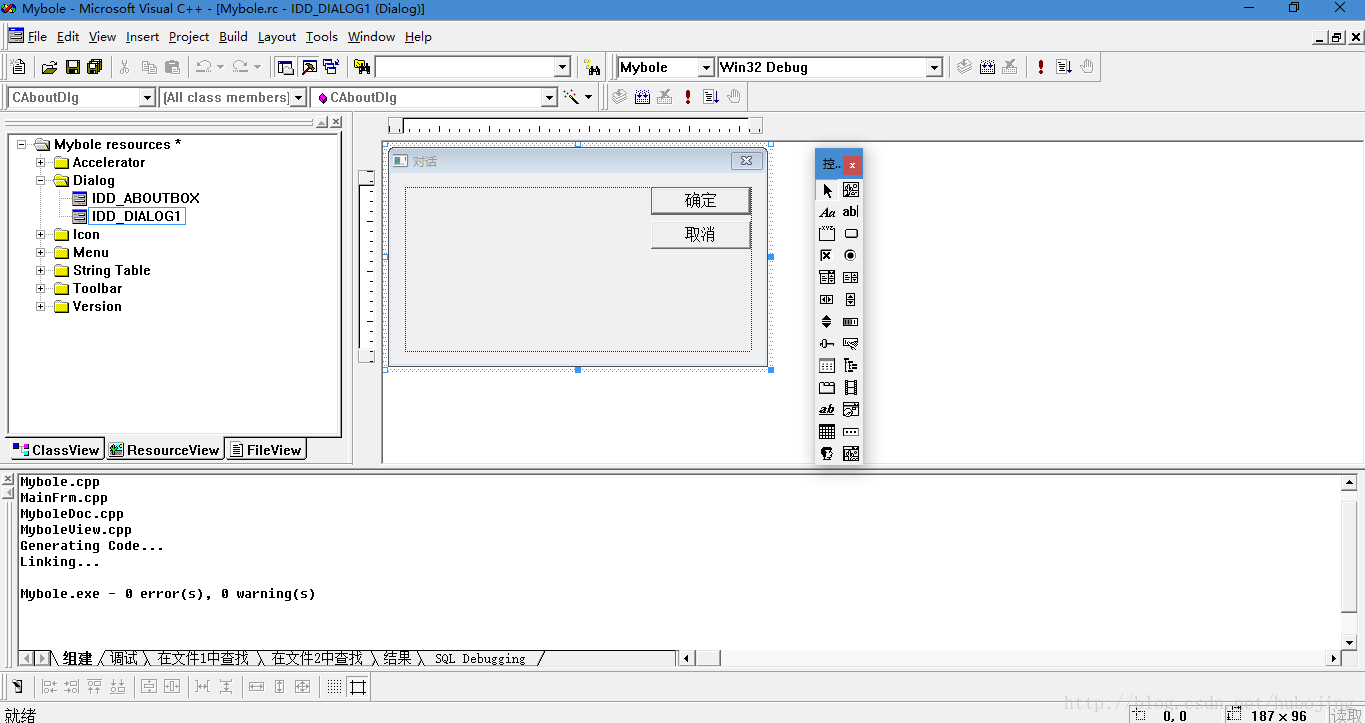Select the Static Text control tool

[x=827, y=212]
